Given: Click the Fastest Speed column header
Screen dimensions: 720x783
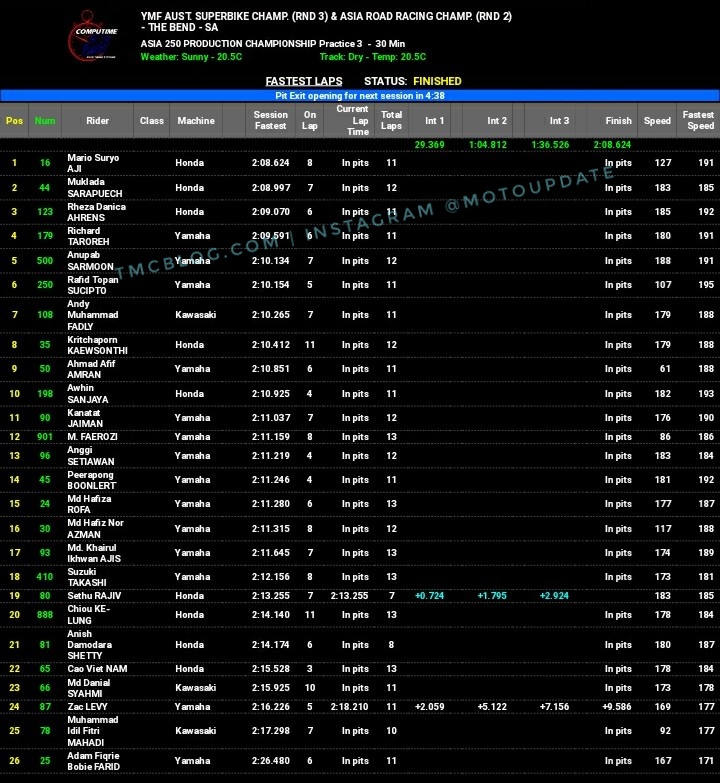Looking at the screenshot, I should point(698,120).
